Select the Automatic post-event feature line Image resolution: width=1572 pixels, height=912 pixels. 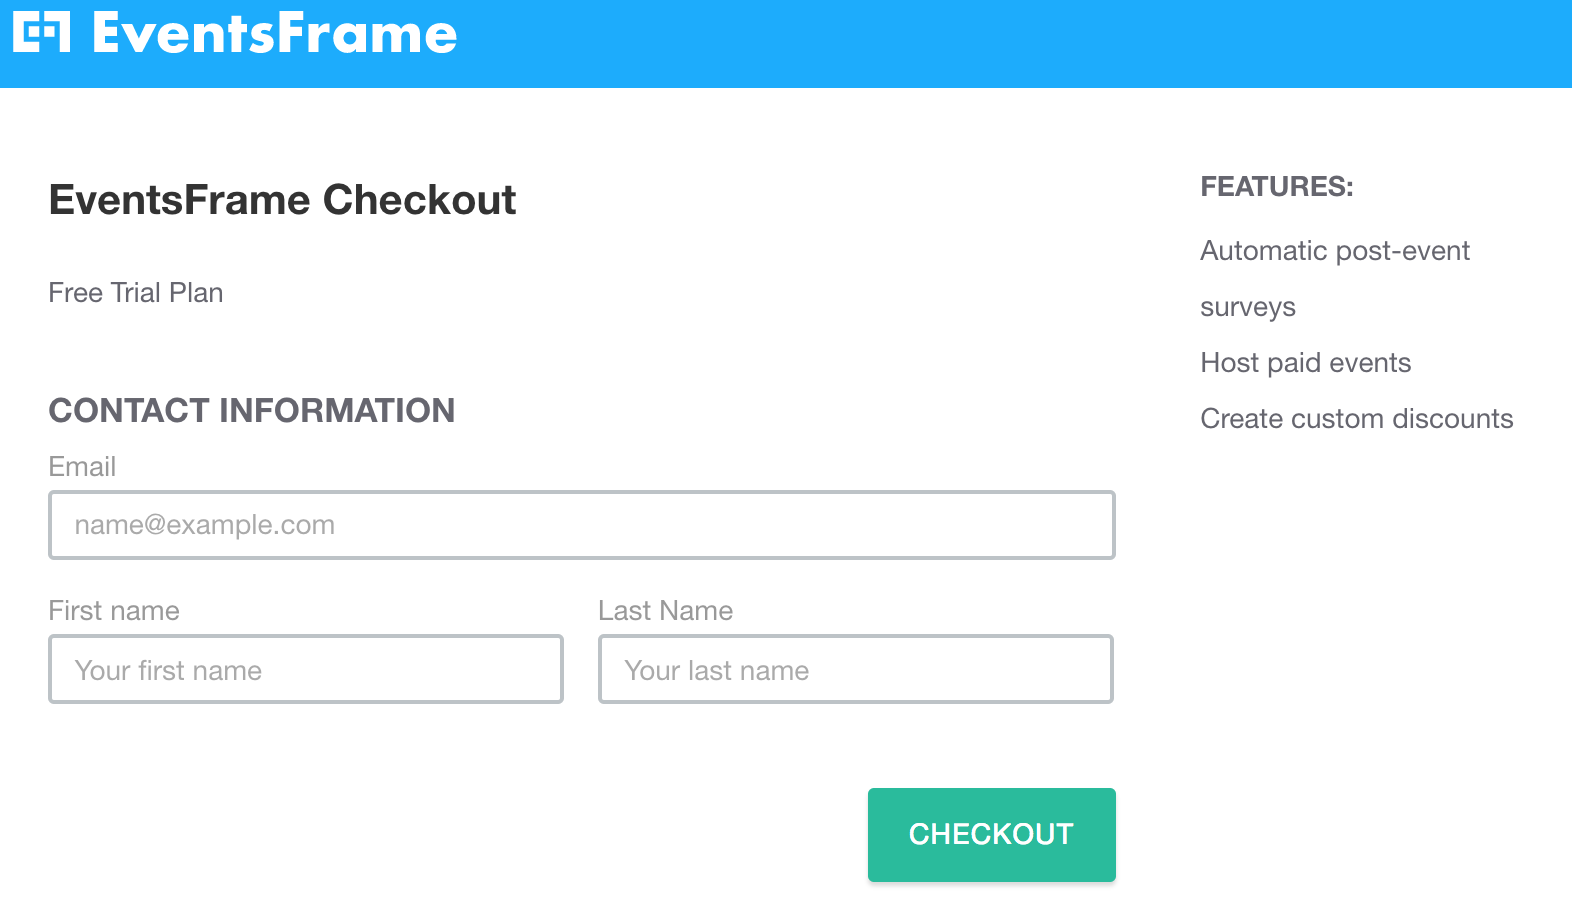coord(1334,251)
